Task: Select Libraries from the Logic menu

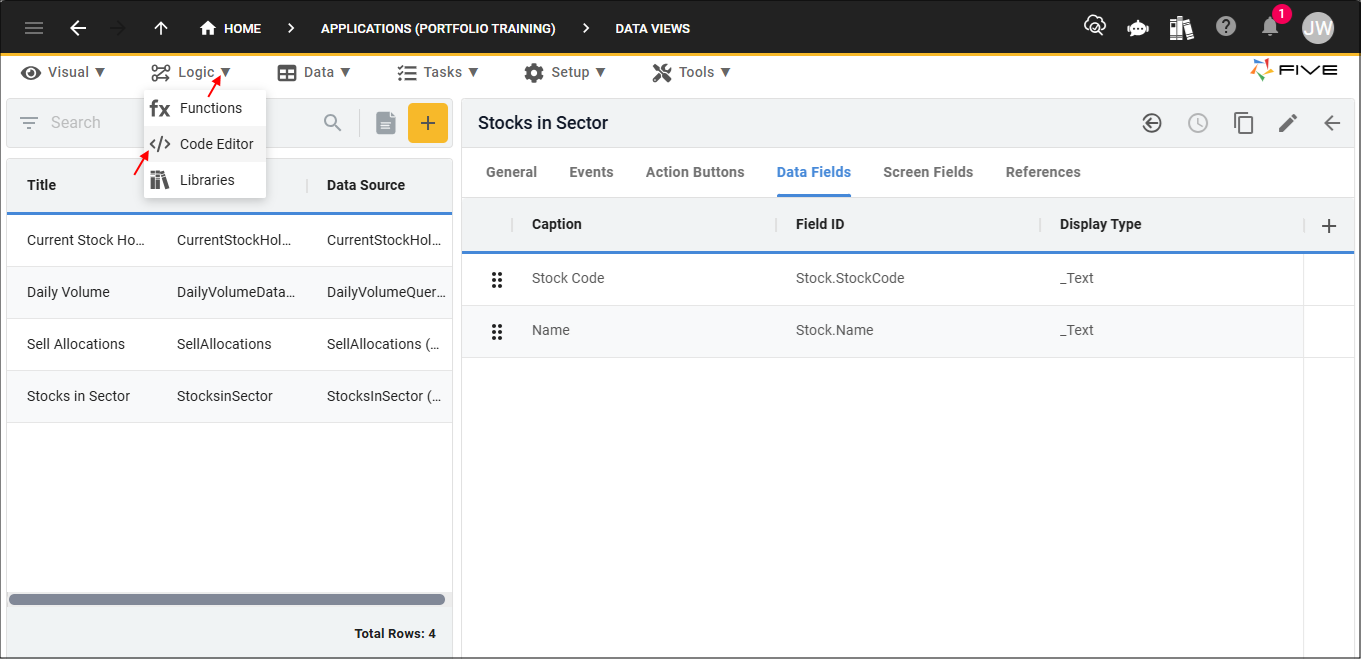Action: pos(205,180)
